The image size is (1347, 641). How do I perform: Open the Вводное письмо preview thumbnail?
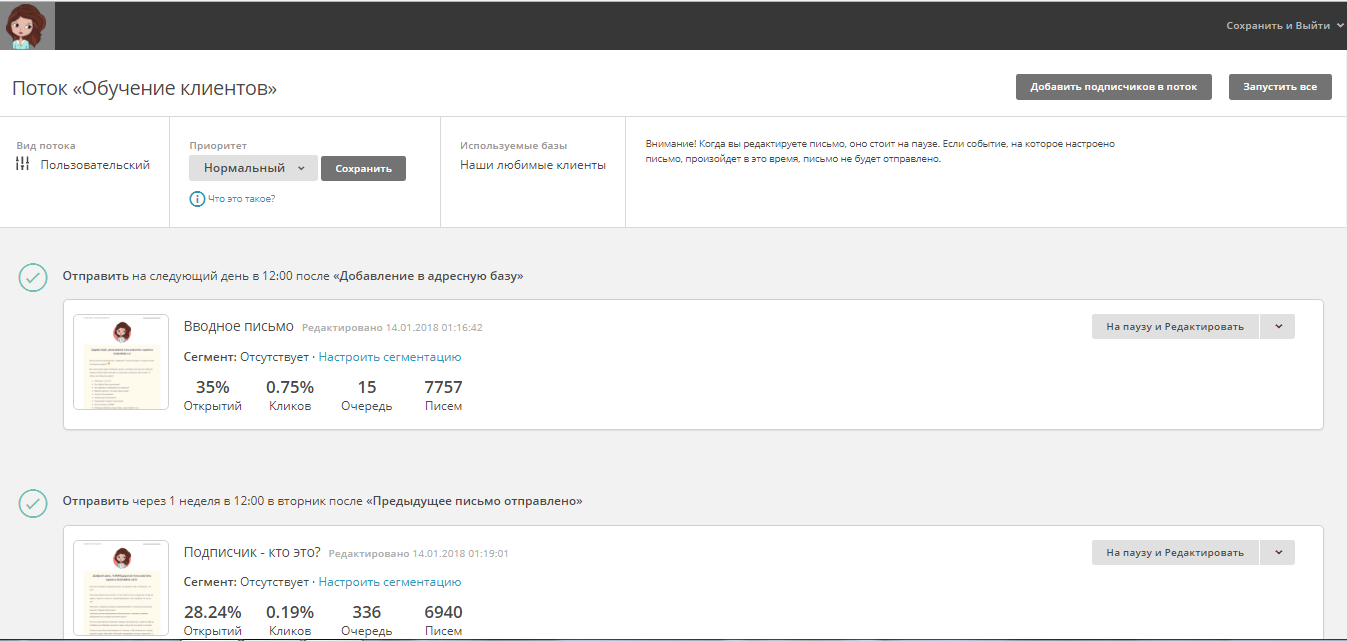tap(121, 362)
